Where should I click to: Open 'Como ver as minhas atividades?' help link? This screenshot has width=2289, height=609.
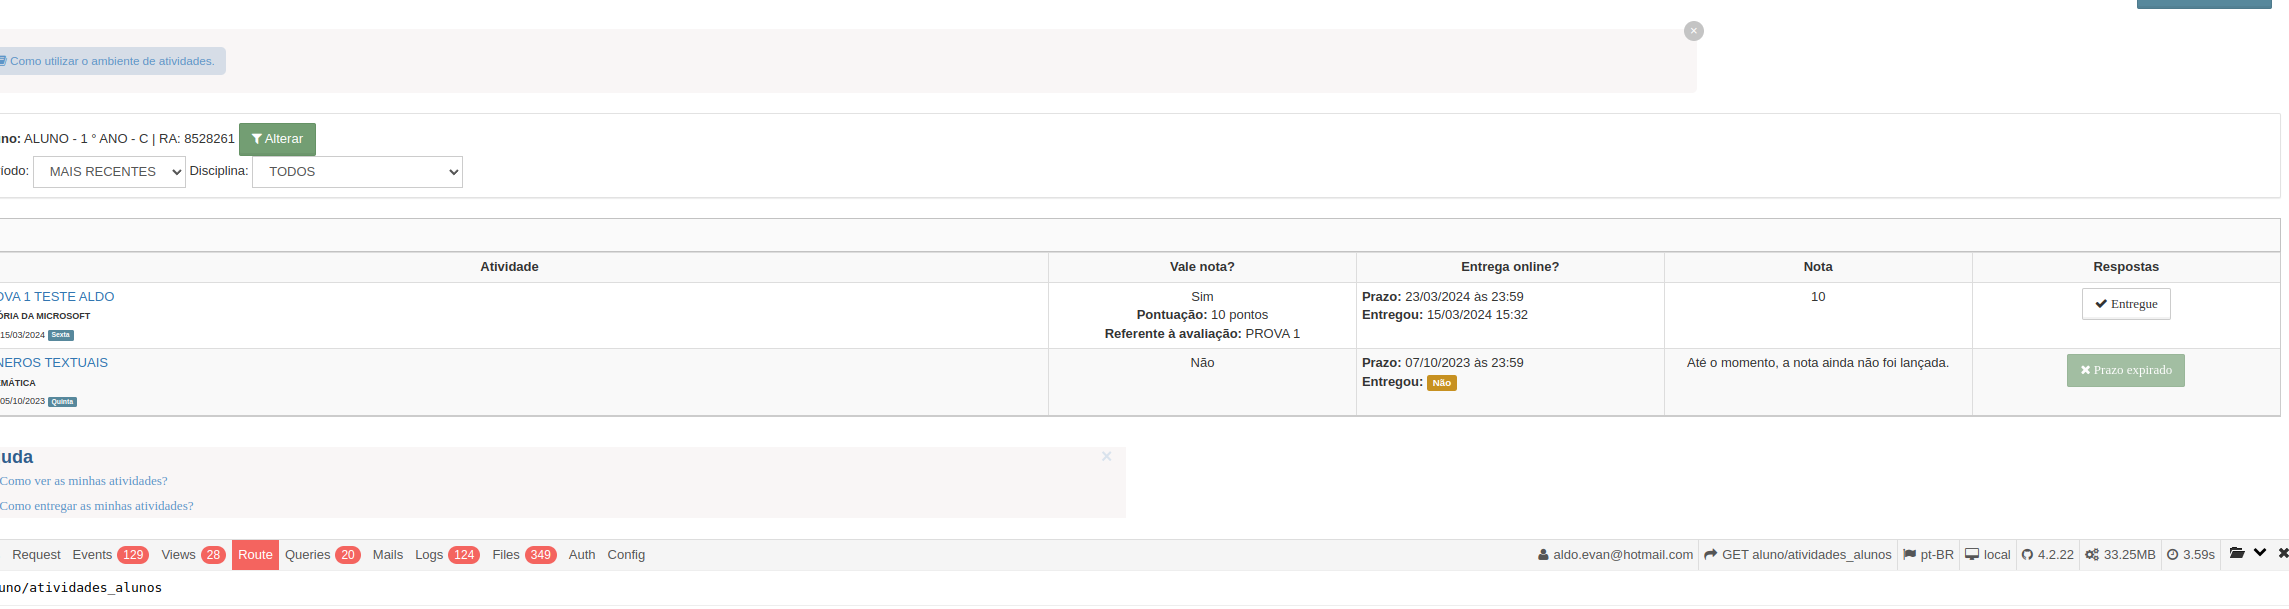84,481
